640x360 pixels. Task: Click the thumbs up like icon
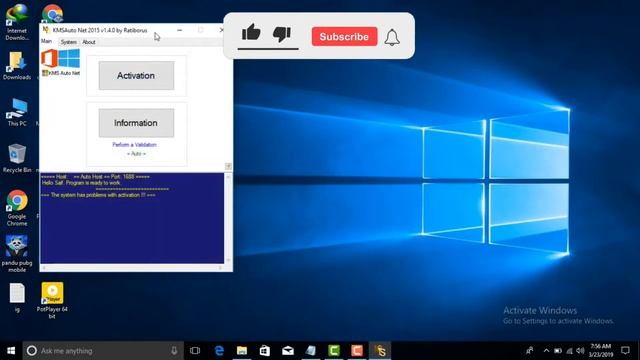(x=251, y=33)
